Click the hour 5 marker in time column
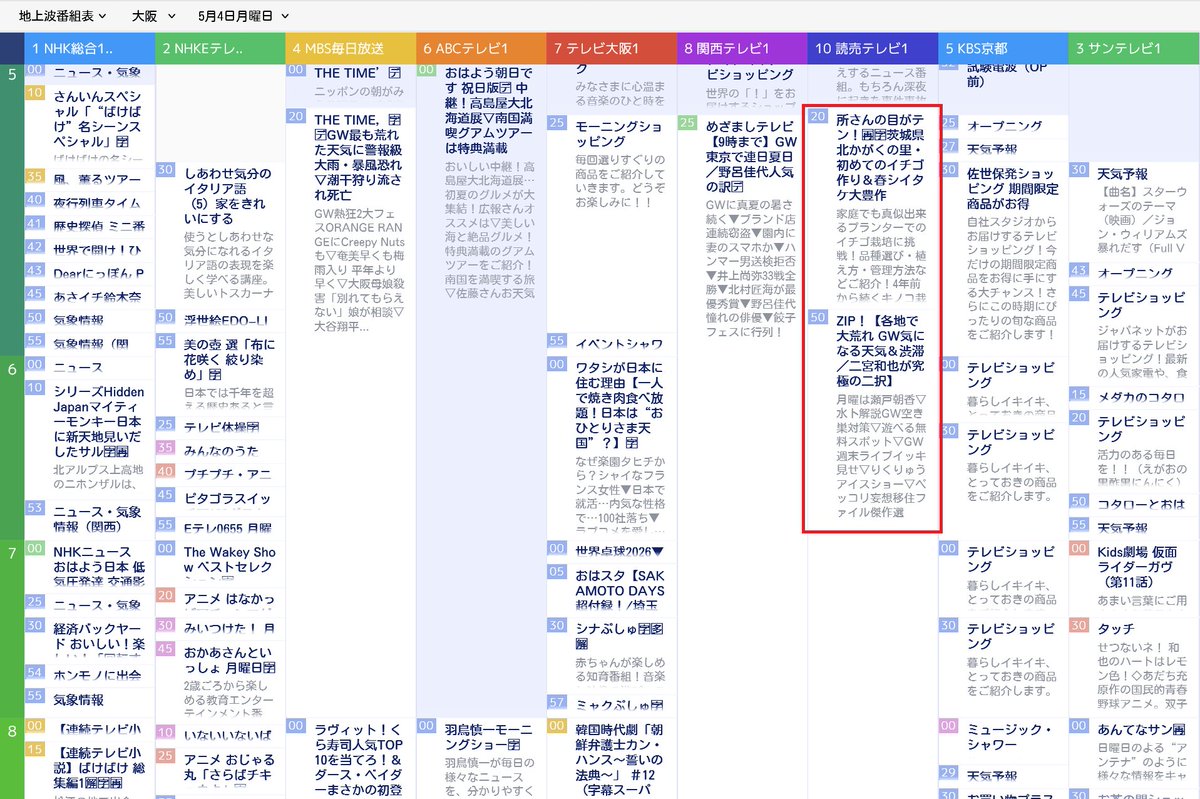The height and width of the screenshot is (799, 1200). tap(12, 74)
